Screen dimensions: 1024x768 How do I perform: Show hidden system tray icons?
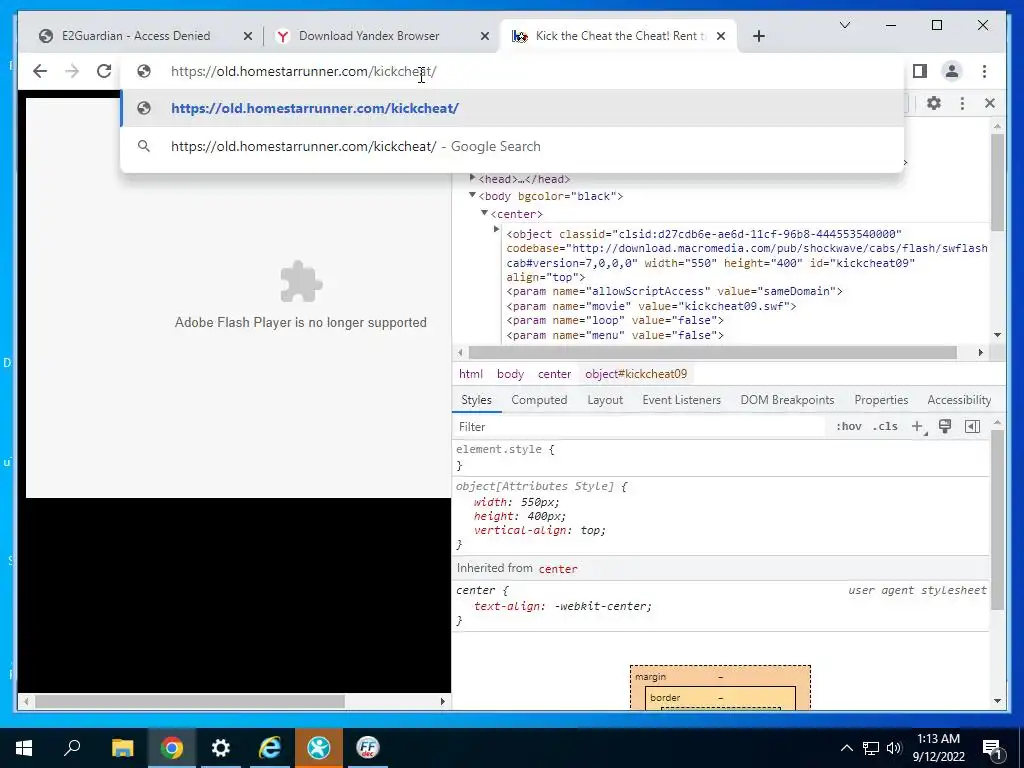(846, 748)
